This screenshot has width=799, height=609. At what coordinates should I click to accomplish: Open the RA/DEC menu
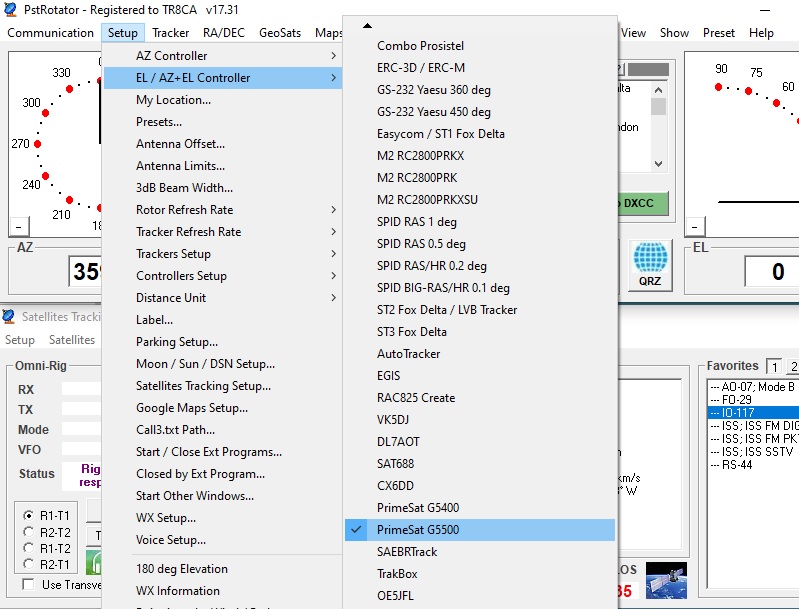click(224, 33)
